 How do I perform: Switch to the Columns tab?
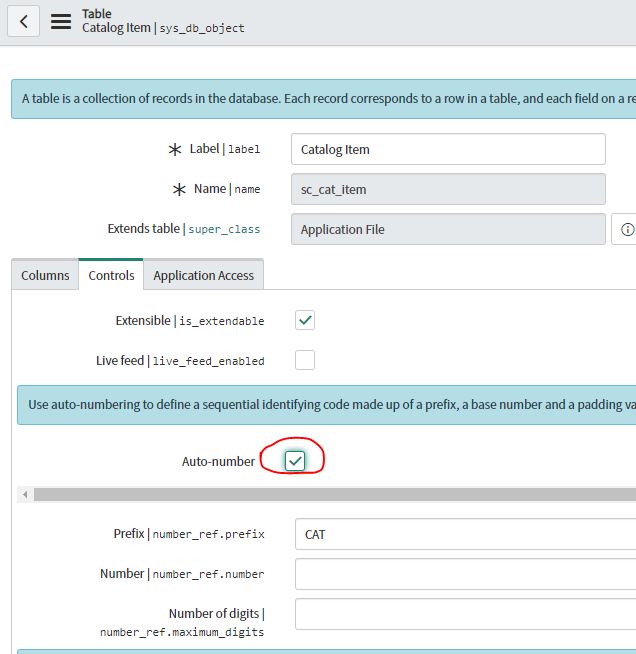45,275
